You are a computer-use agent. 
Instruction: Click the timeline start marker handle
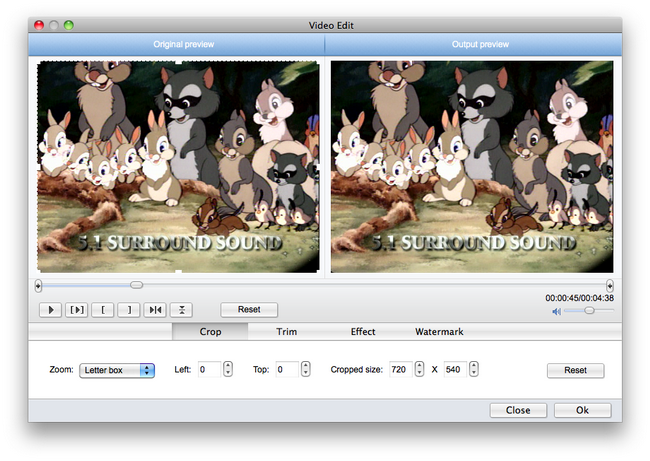(x=38, y=286)
